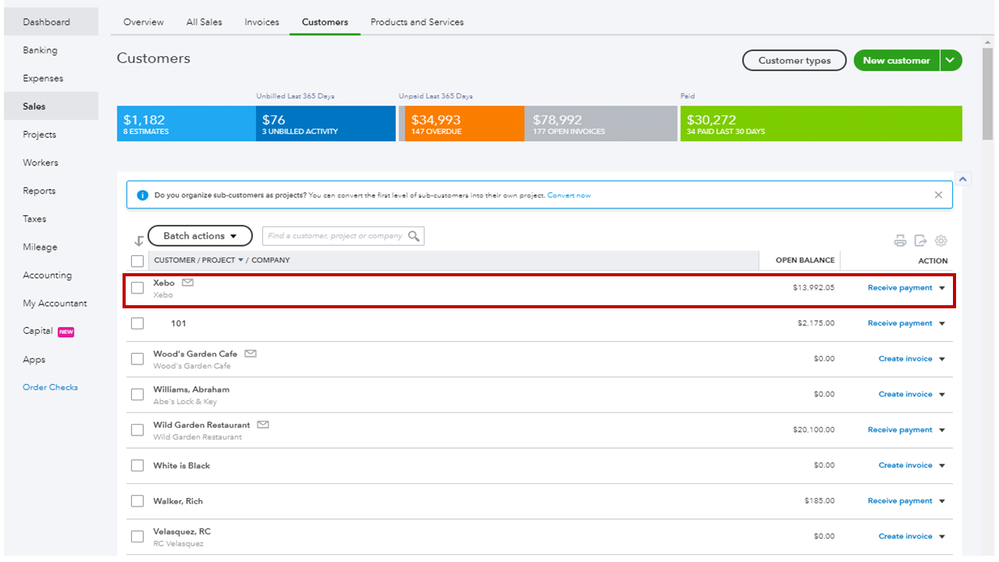
Task: Open action dropdown arrow for 101
Action: pos(942,324)
